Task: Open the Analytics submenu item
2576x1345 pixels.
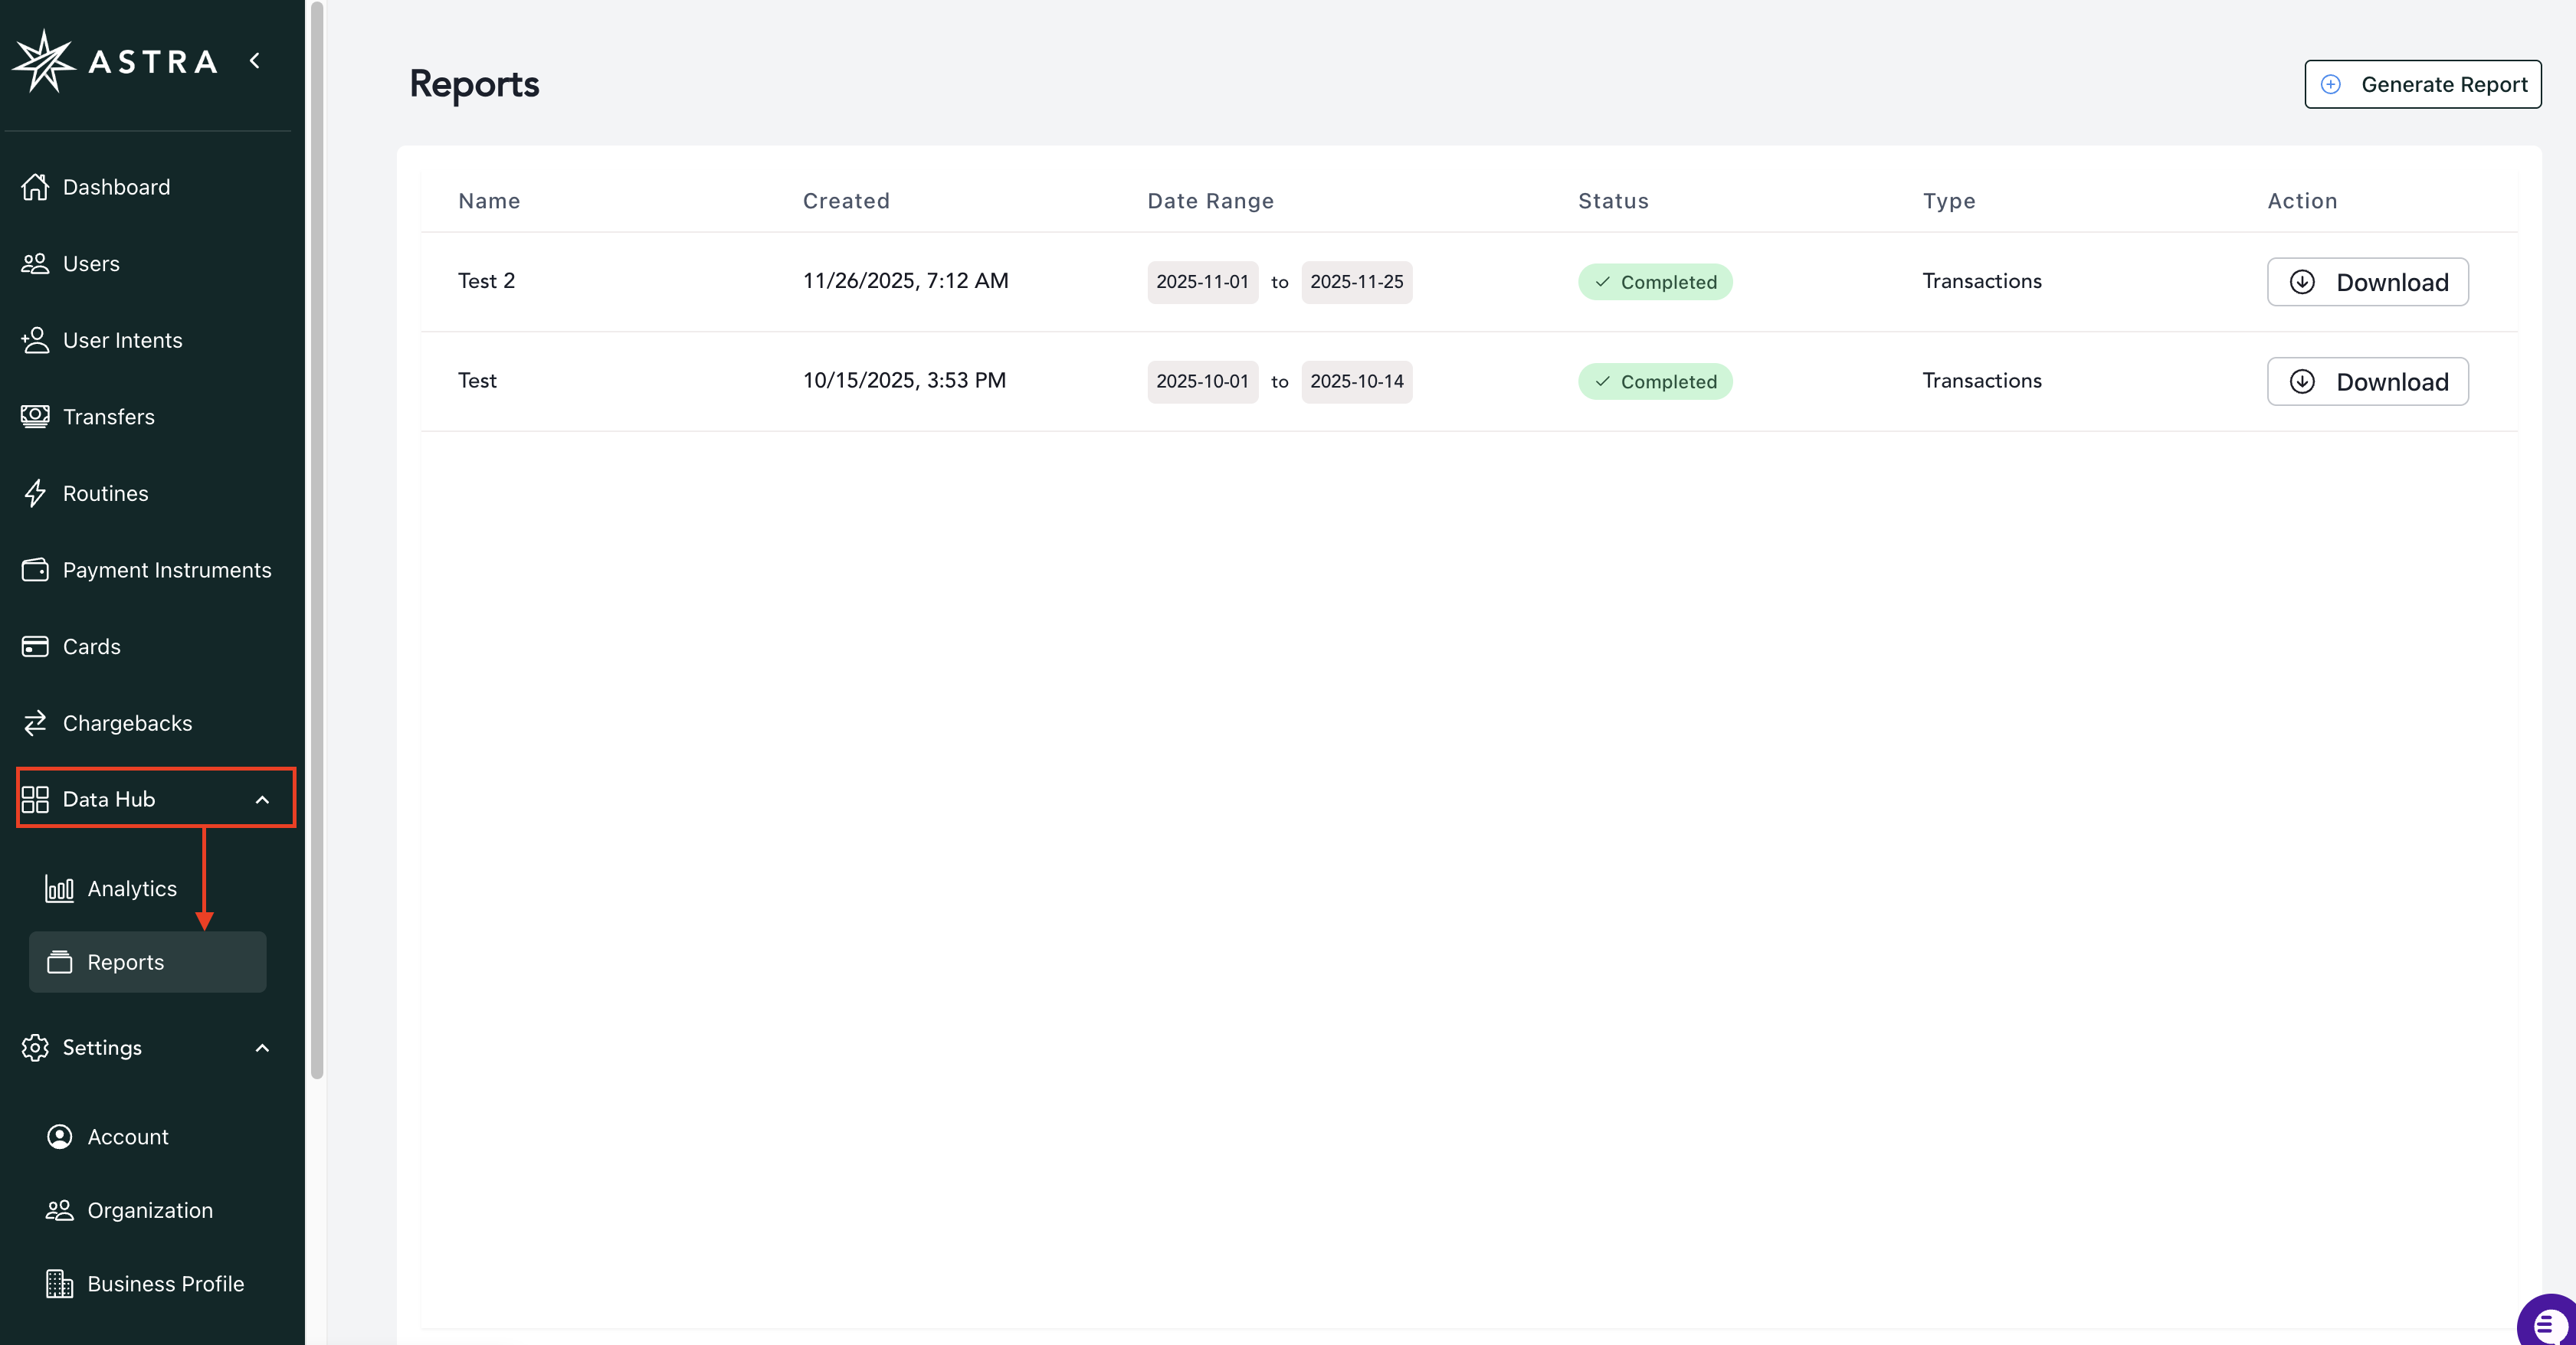Action: pyautogui.click(x=132, y=889)
